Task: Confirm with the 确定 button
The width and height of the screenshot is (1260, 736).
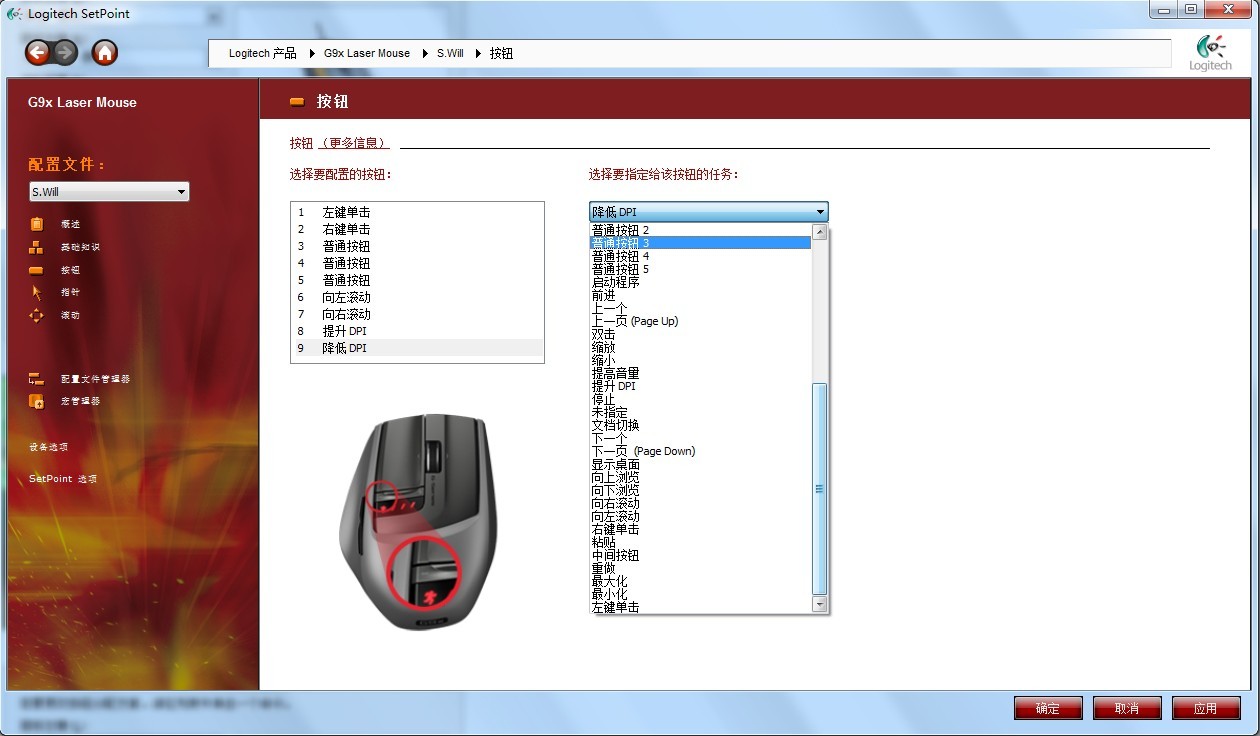Action: click(x=1048, y=708)
